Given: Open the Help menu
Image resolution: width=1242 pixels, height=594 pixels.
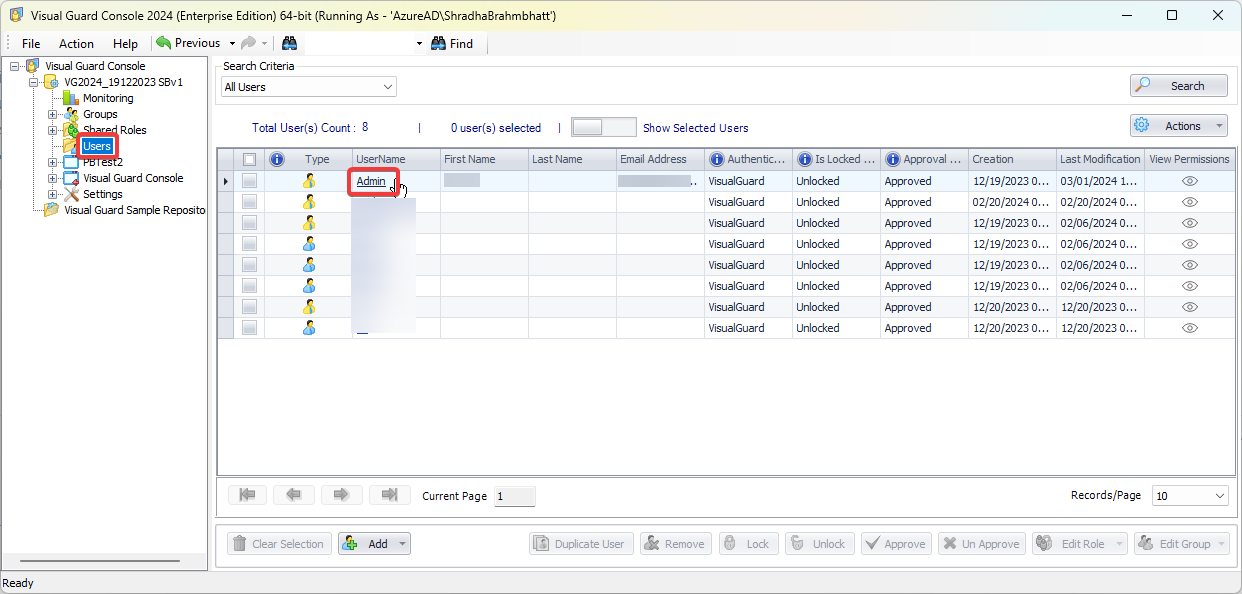Looking at the screenshot, I should pyautogui.click(x=125, y=43).
